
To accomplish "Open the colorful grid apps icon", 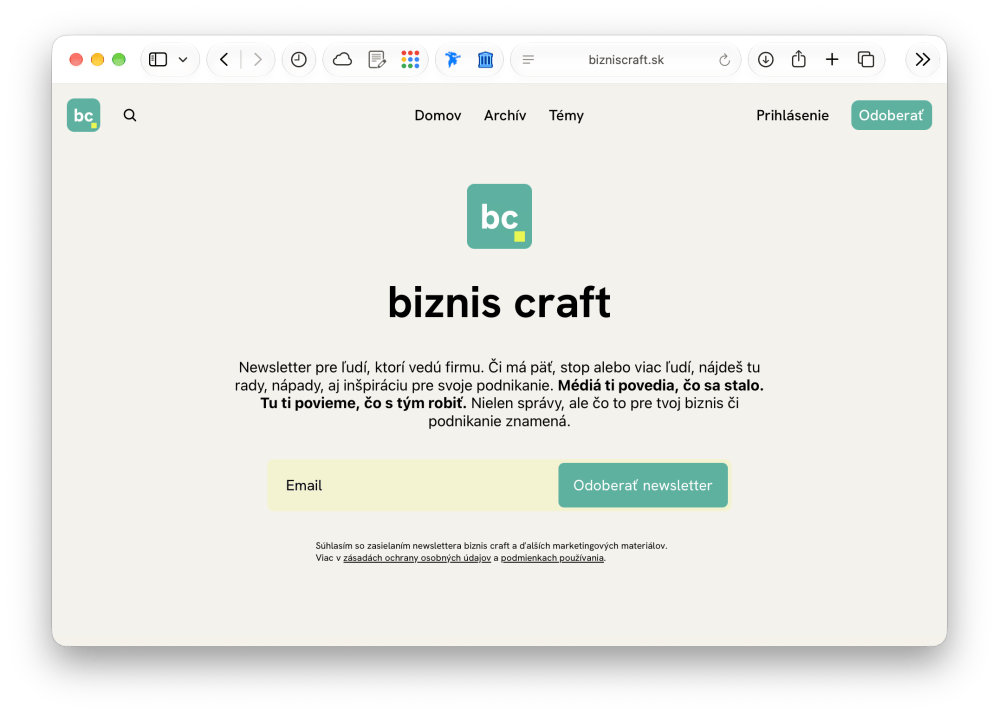I will [x=410, y=60].
